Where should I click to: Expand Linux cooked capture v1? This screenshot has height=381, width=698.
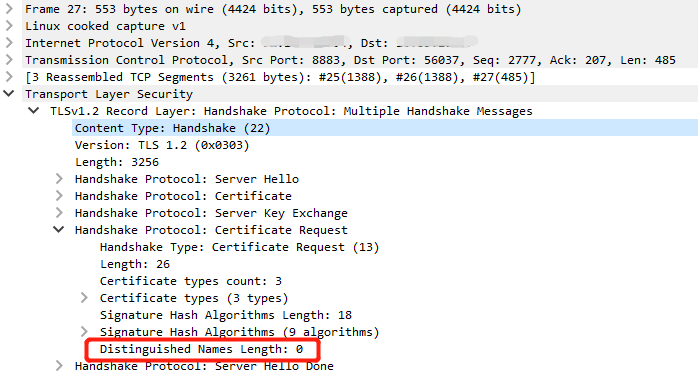pos(9,26)
